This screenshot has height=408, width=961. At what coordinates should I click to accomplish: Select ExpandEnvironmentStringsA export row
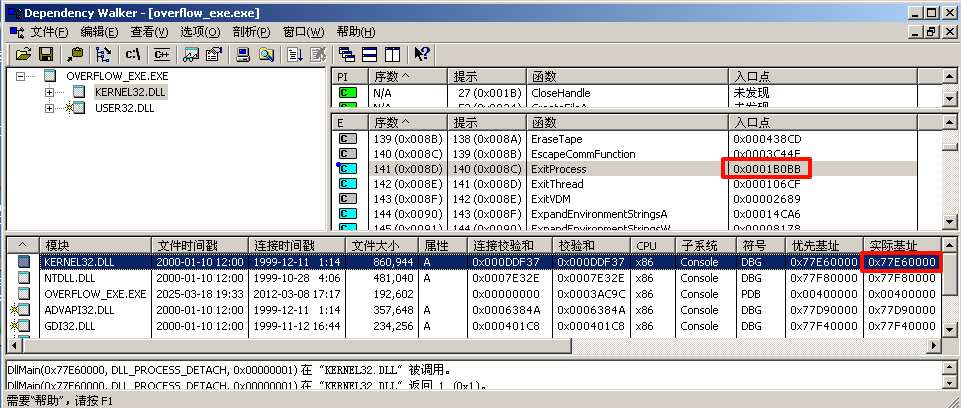pyautogui.click(x=624, y=214)
